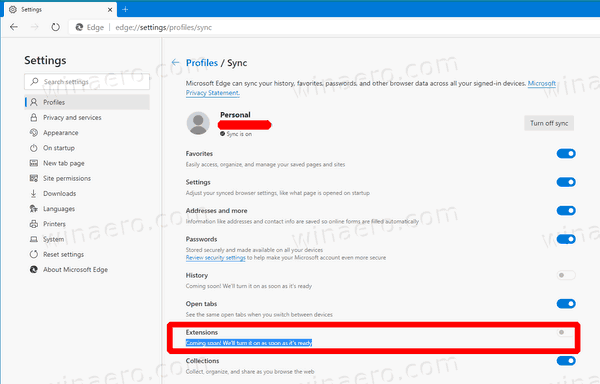Click the Profiles breadcrumb link
Viewport: 600px width, 384px height.
(202, 63)
